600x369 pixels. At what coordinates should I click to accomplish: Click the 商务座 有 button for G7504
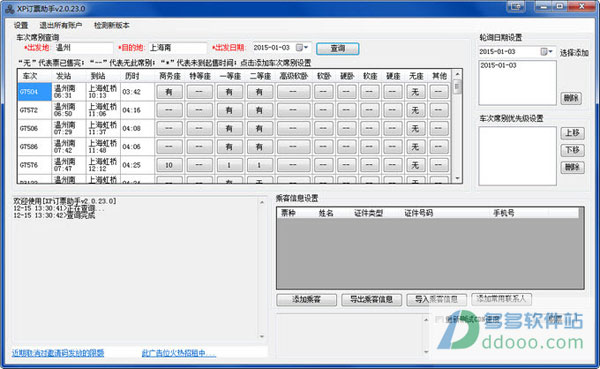click(x=169, y=92)
